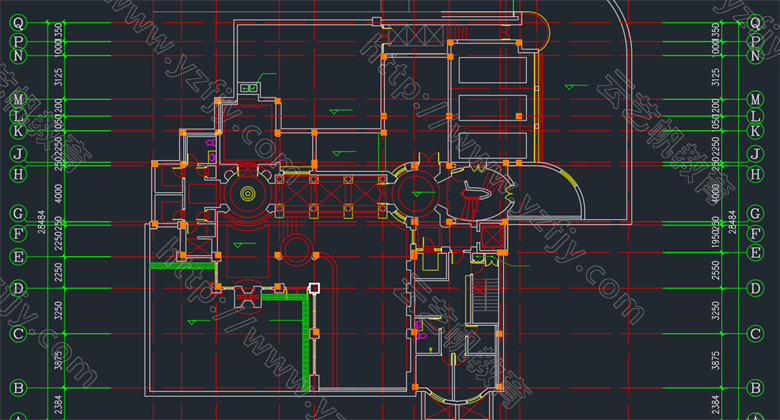
Task: Select grid bubble G on the left axis
Action: pos(18,213)
